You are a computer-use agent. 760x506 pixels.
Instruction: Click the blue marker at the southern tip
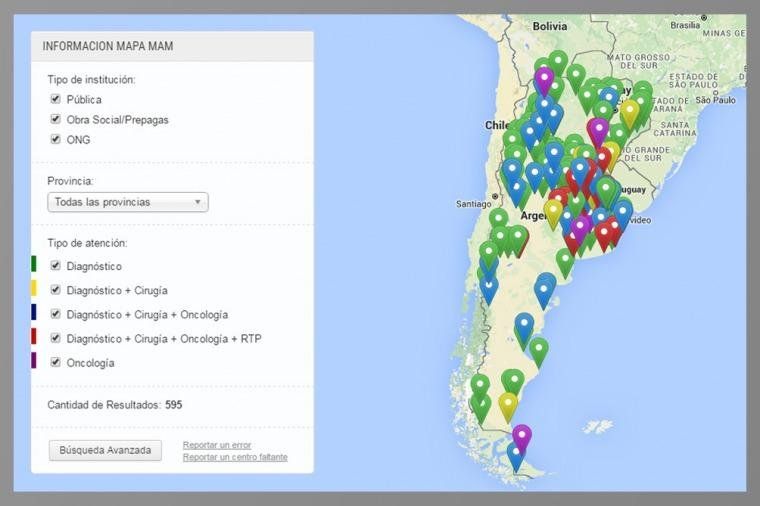pyautogui.click(x=516, y=456)
